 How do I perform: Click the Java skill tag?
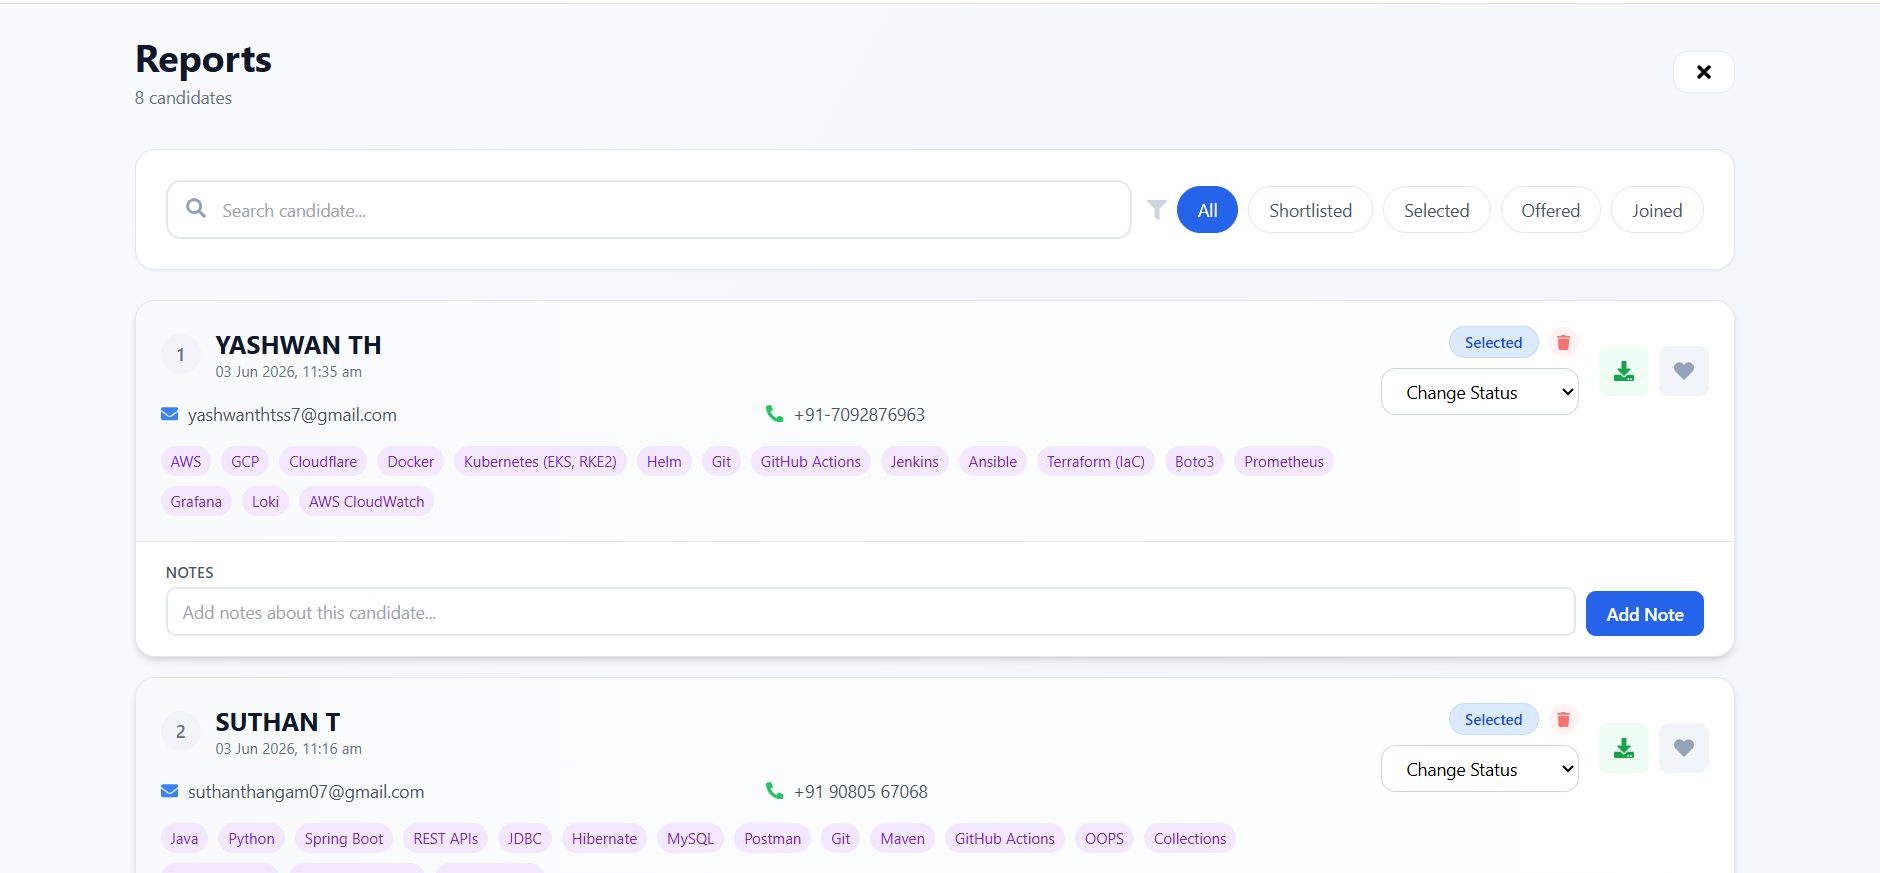[184, 839]
